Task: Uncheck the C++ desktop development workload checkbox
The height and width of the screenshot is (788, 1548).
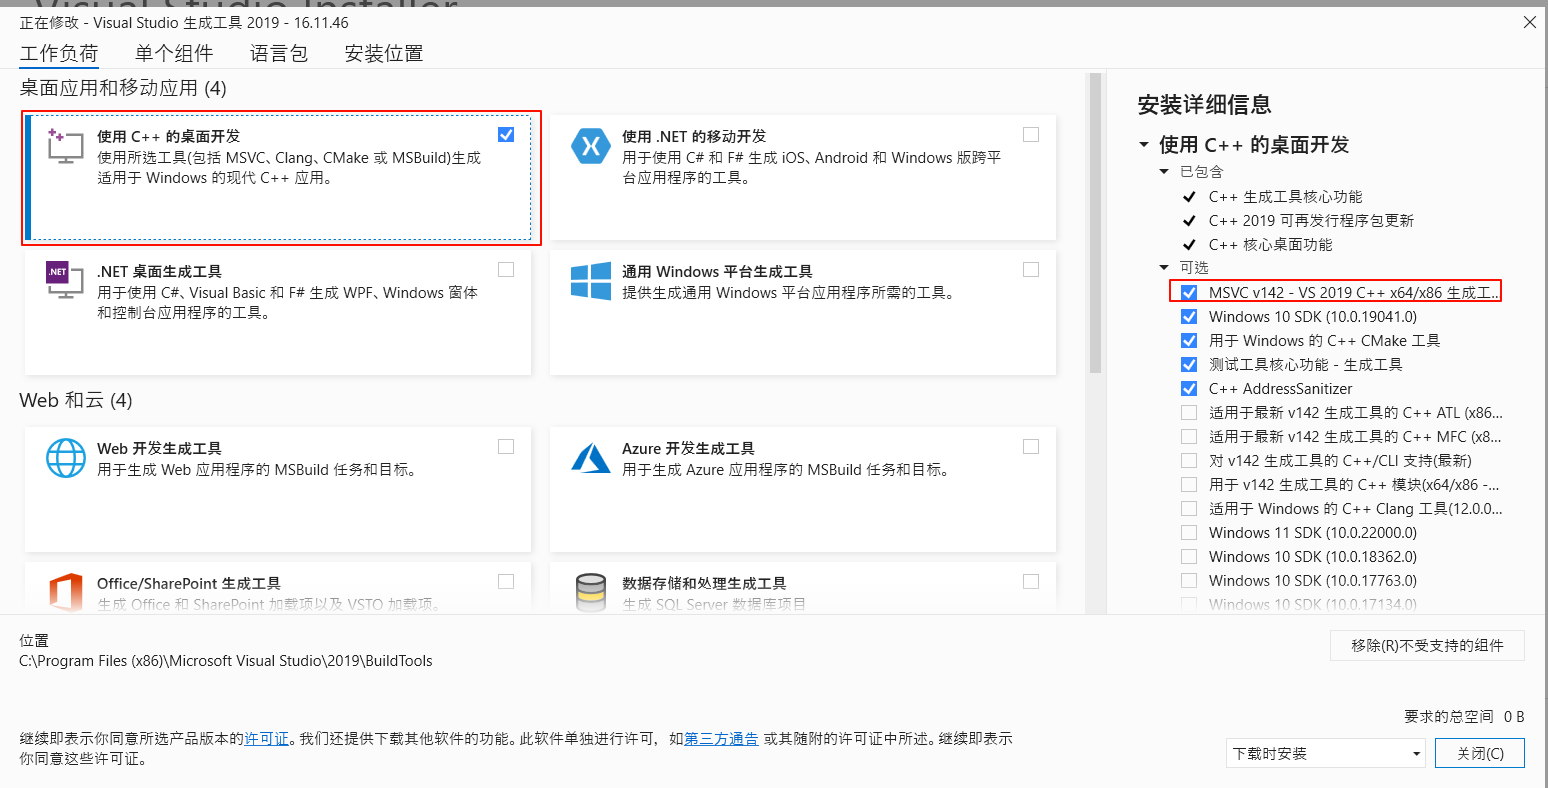Action: click(506, 134)
